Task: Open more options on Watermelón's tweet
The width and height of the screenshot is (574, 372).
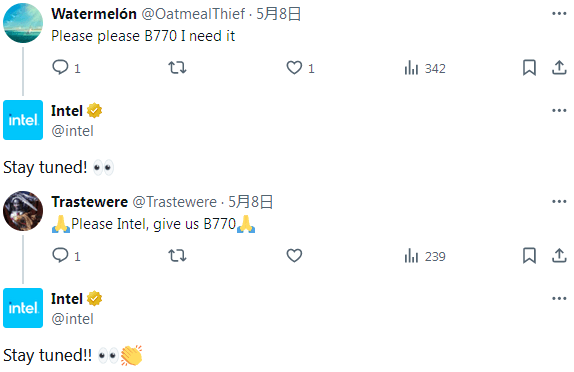Action: coord(559,14)
